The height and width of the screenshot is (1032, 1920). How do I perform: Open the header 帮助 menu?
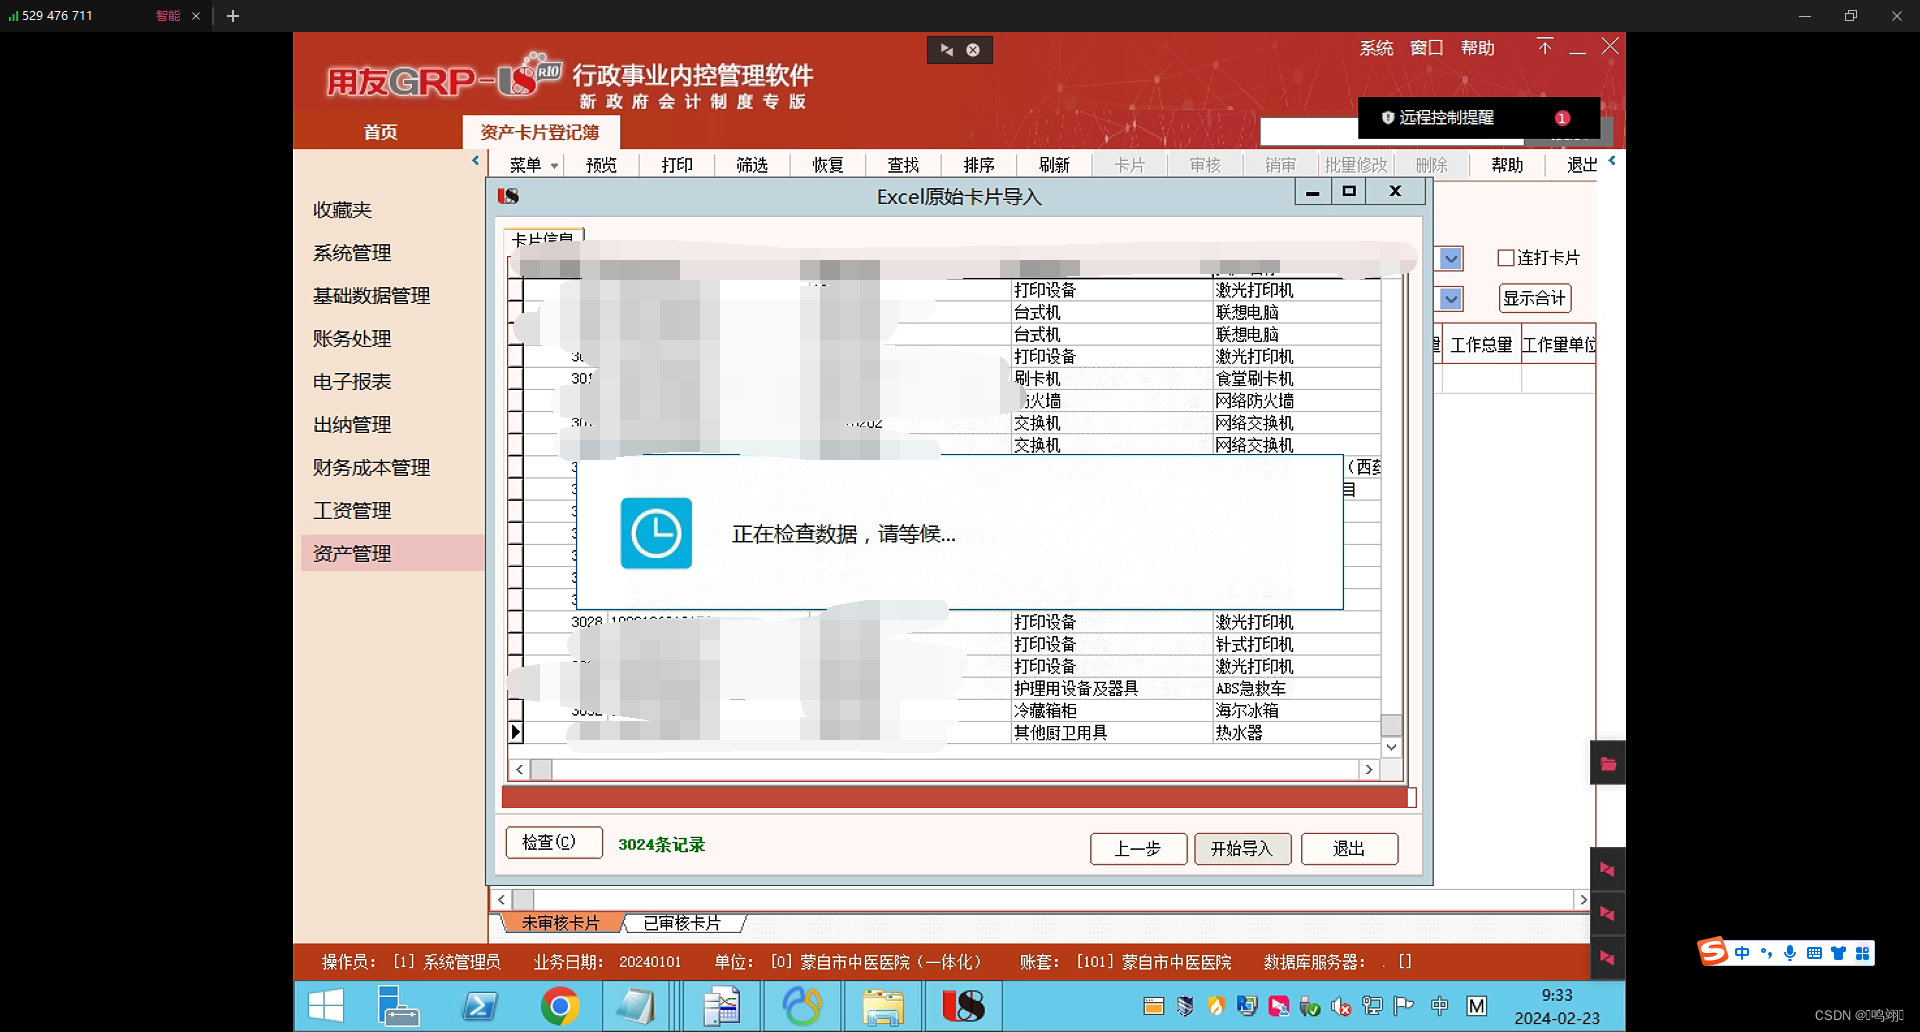[1478, 48]
